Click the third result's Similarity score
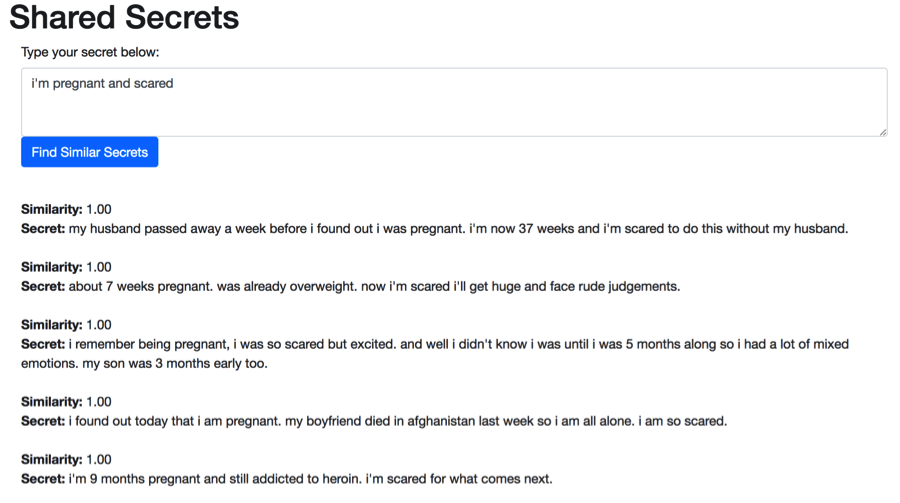The image size is (900, 503). pos(99,325)
